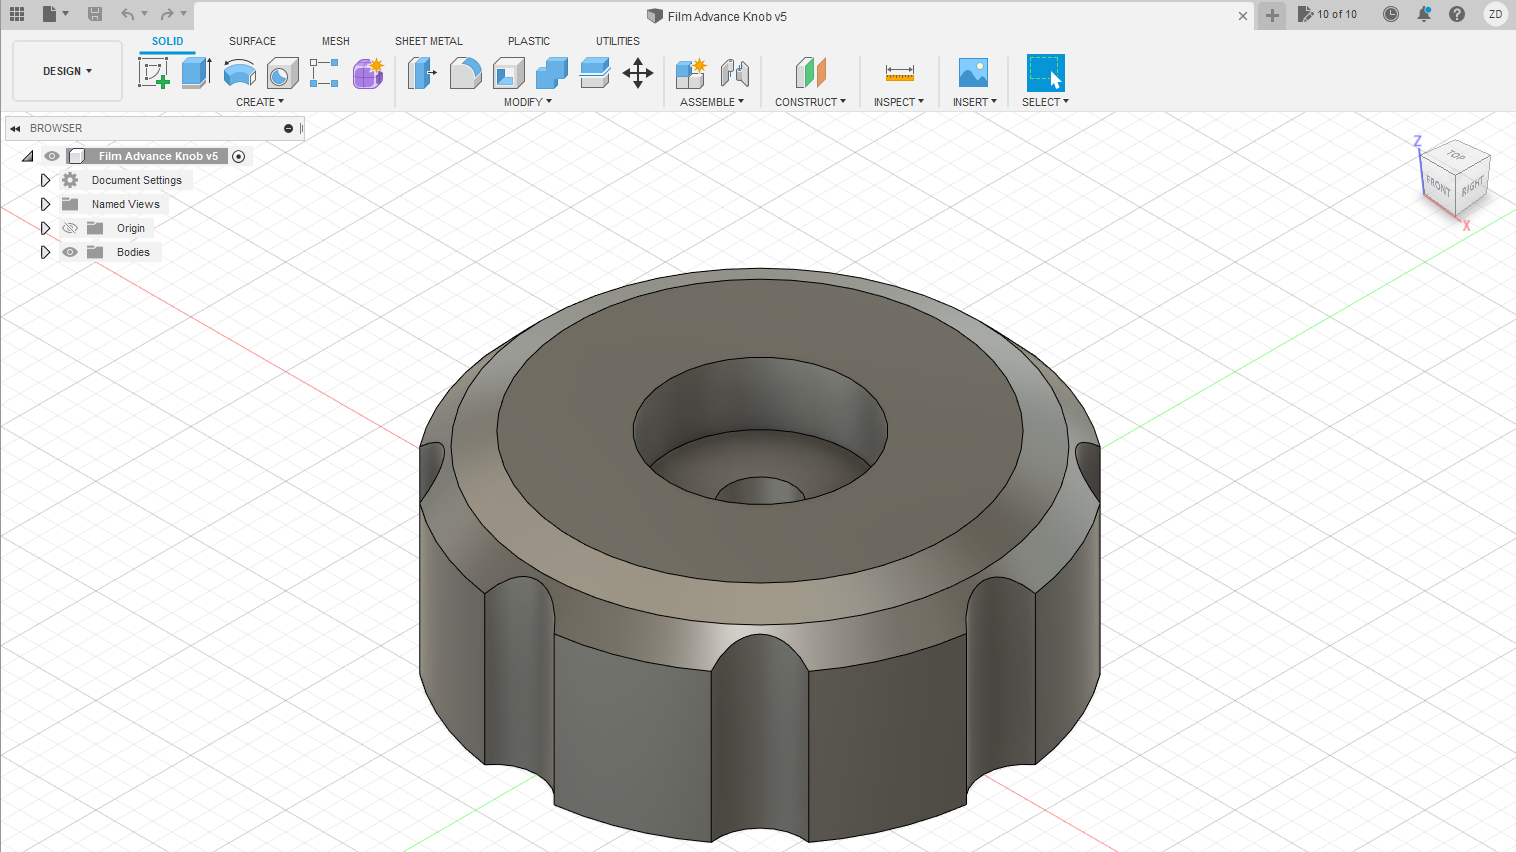
Task: Select the Shell tool
Action: point(508,72)
